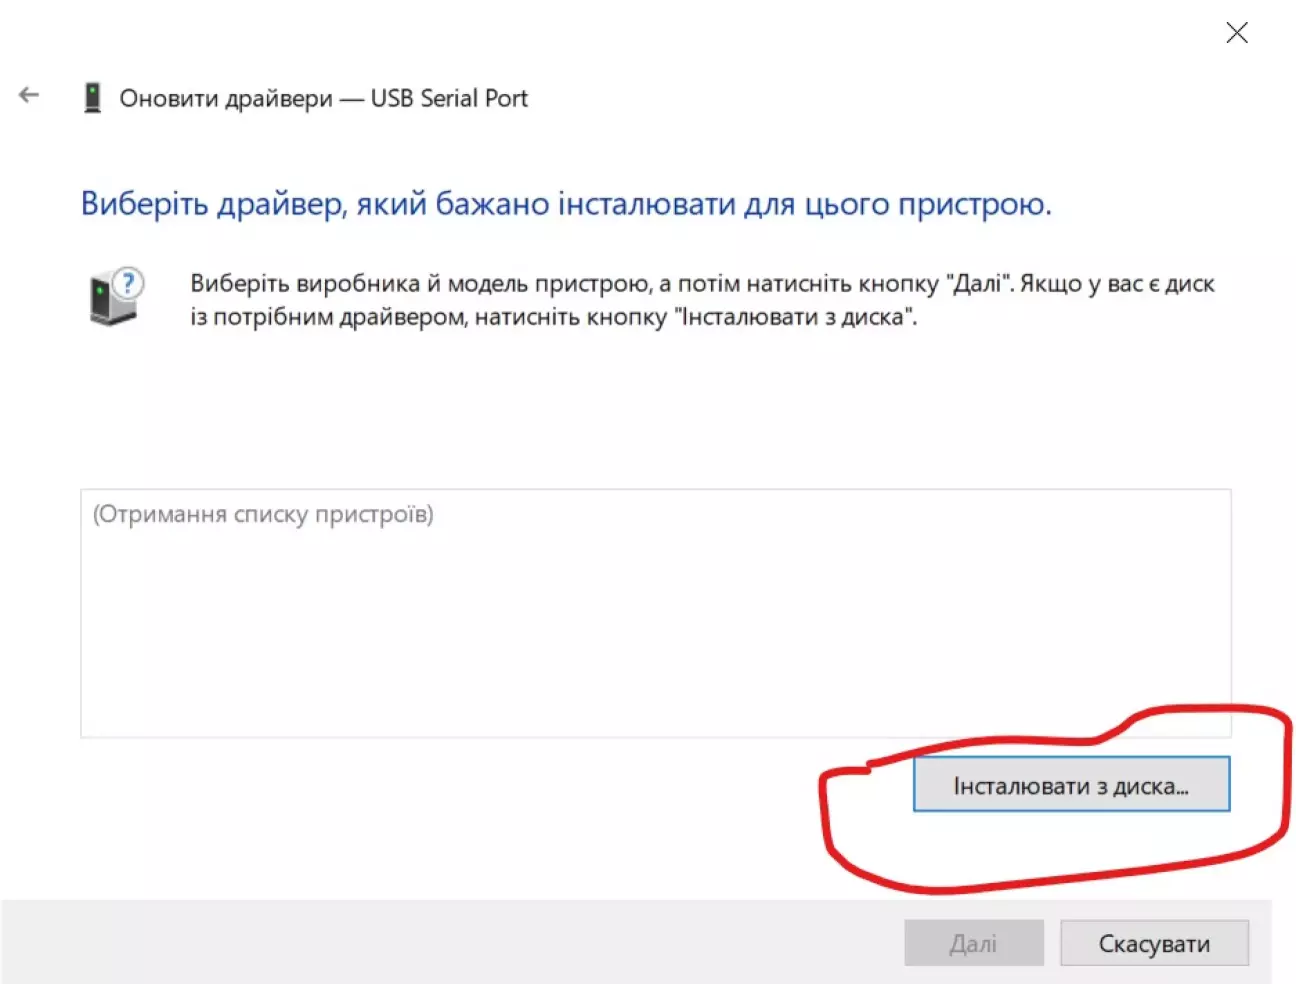Click the empty area of the device list box
1296x984 pixels.
point(655,640)
